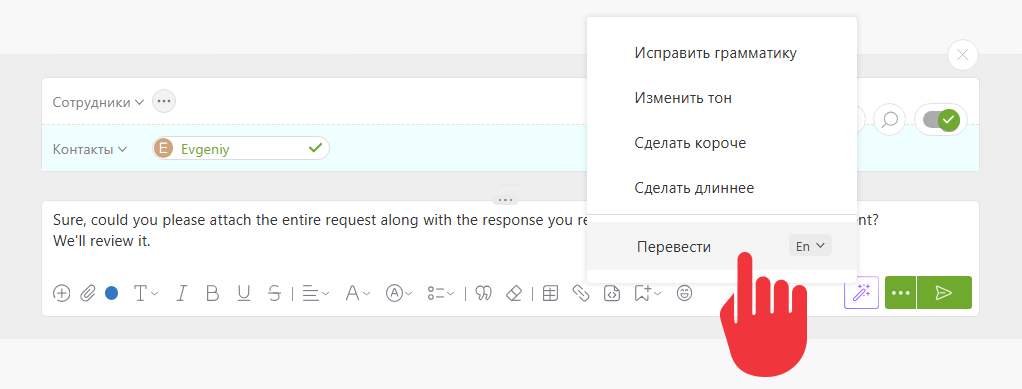Image resolution: width=1022 pixels, height=389 pixels.
Task: Clear formatting with the eraser icon
Action: click(x=514, y=293)
